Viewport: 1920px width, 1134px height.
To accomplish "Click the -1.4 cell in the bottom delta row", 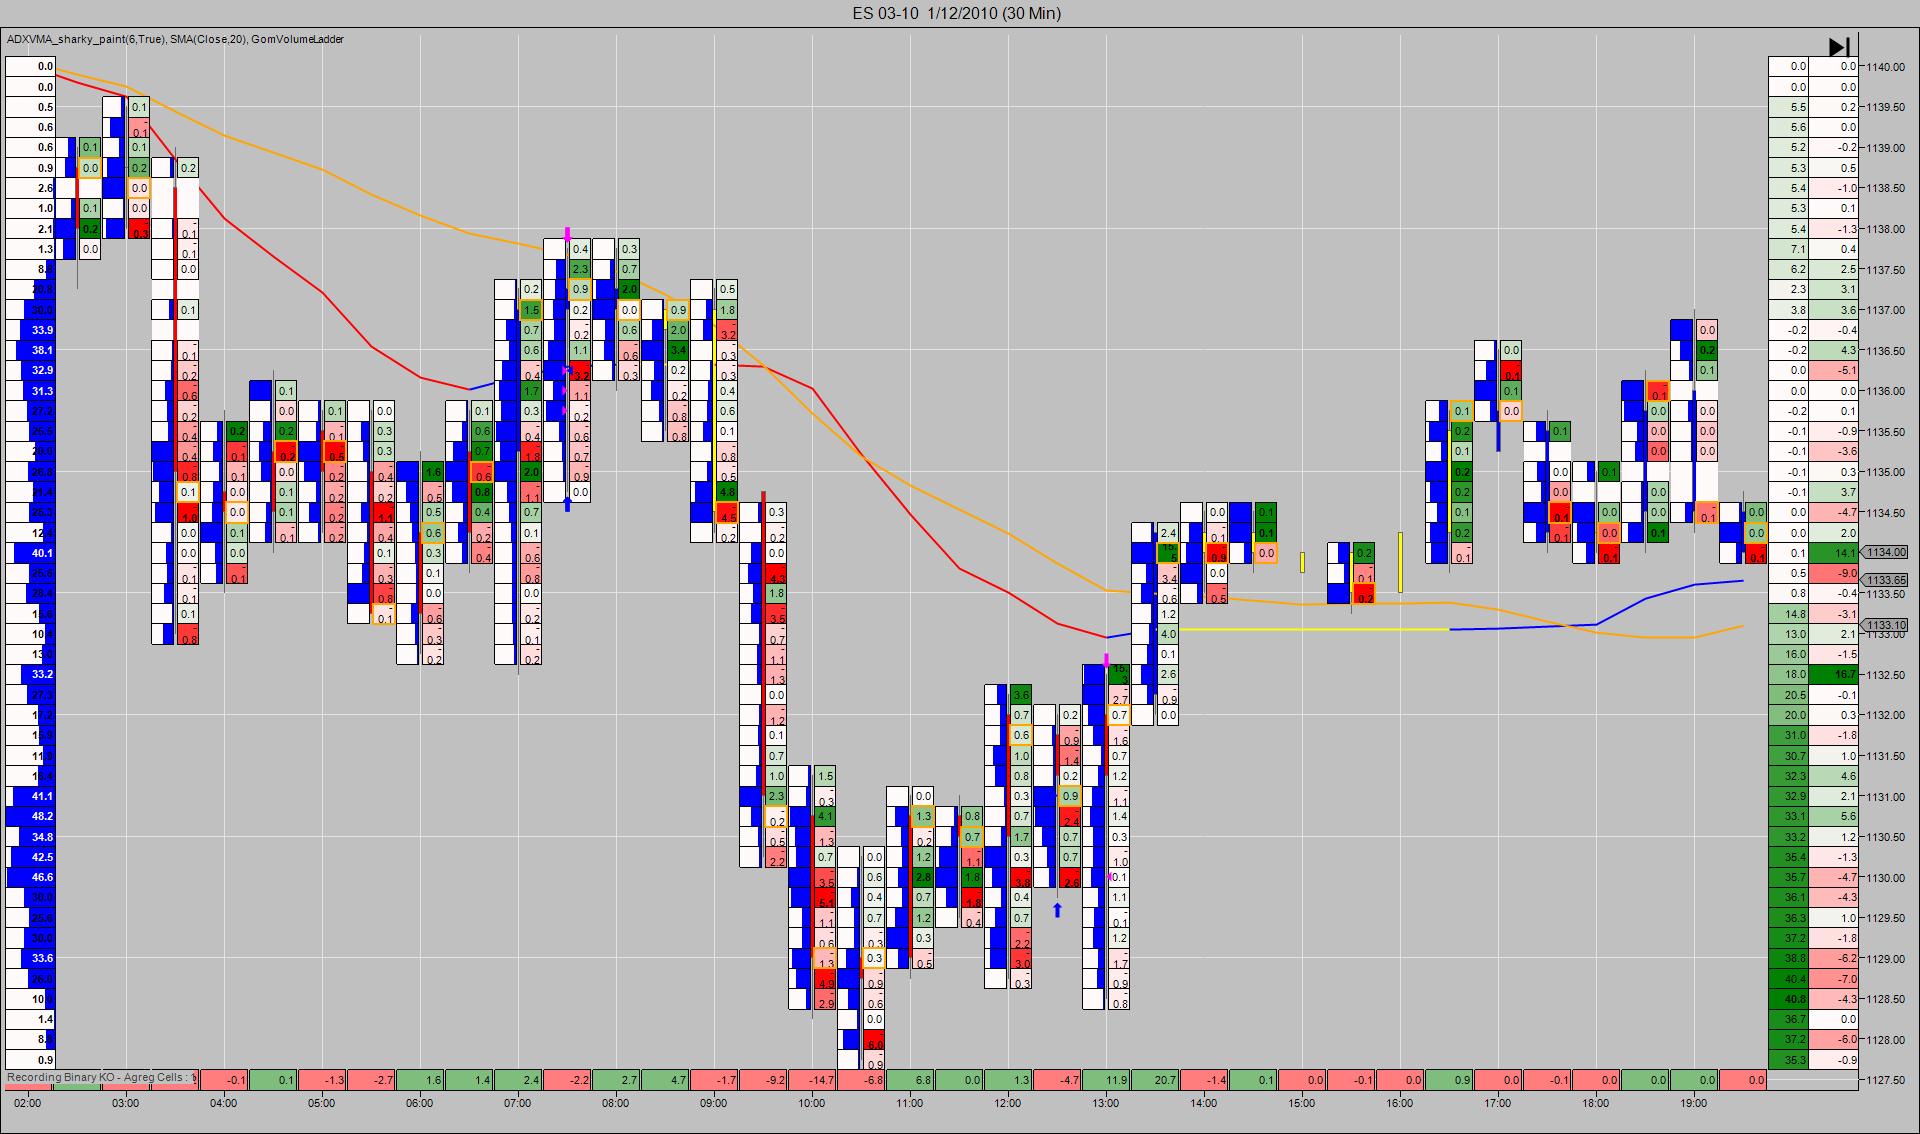I will (1204, 1080).
